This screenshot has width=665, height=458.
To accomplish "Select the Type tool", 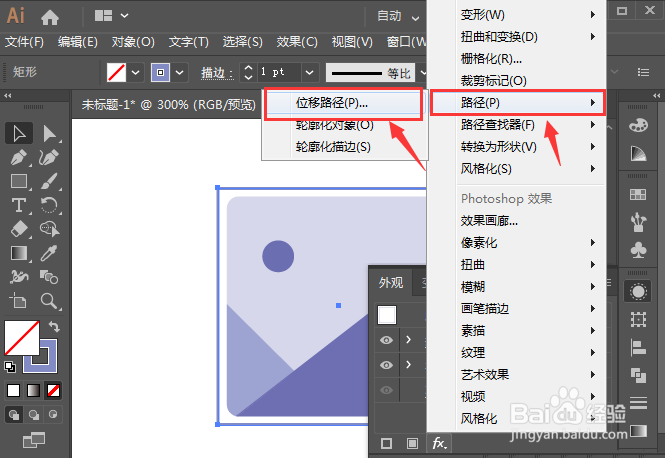I will coord(19,206).
